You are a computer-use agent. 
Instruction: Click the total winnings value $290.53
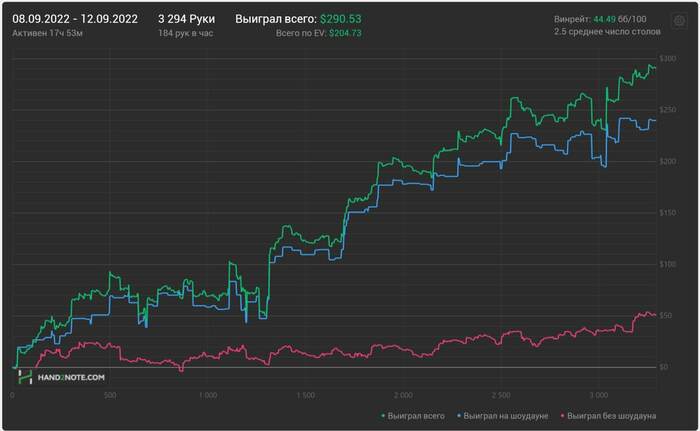[x=341, y=19]
